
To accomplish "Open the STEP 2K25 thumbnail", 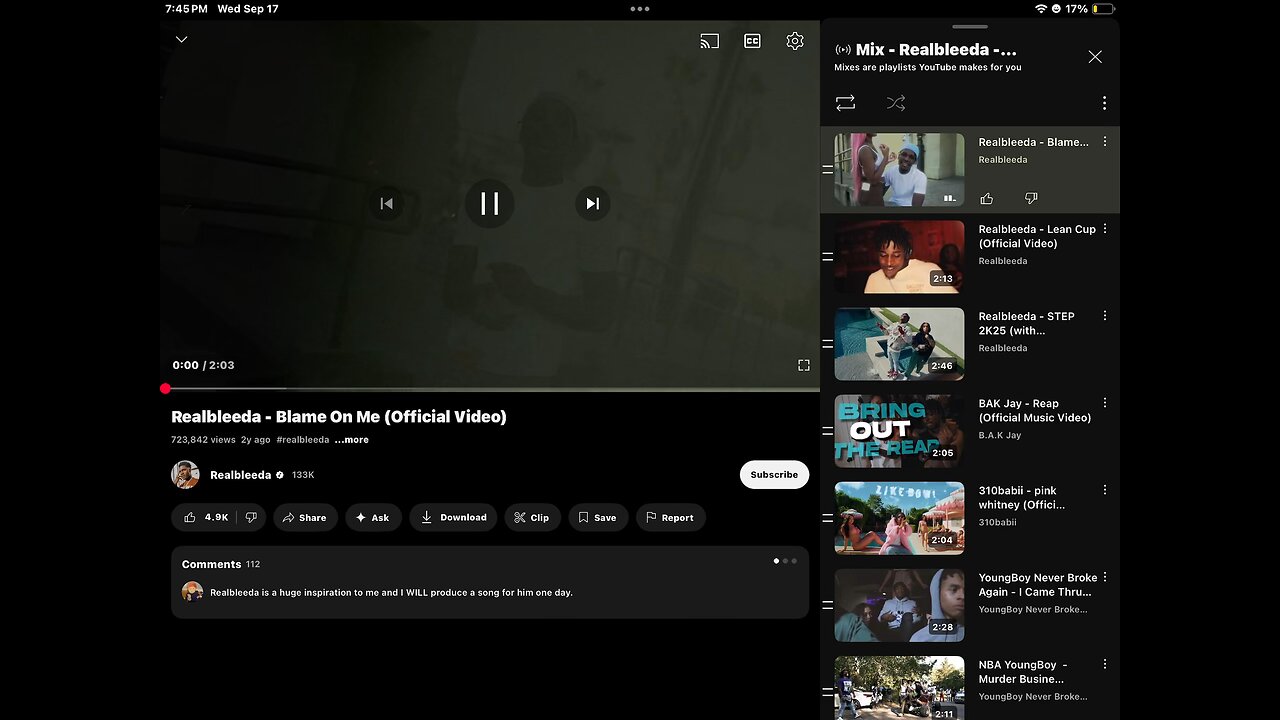I will coord(900,344).
